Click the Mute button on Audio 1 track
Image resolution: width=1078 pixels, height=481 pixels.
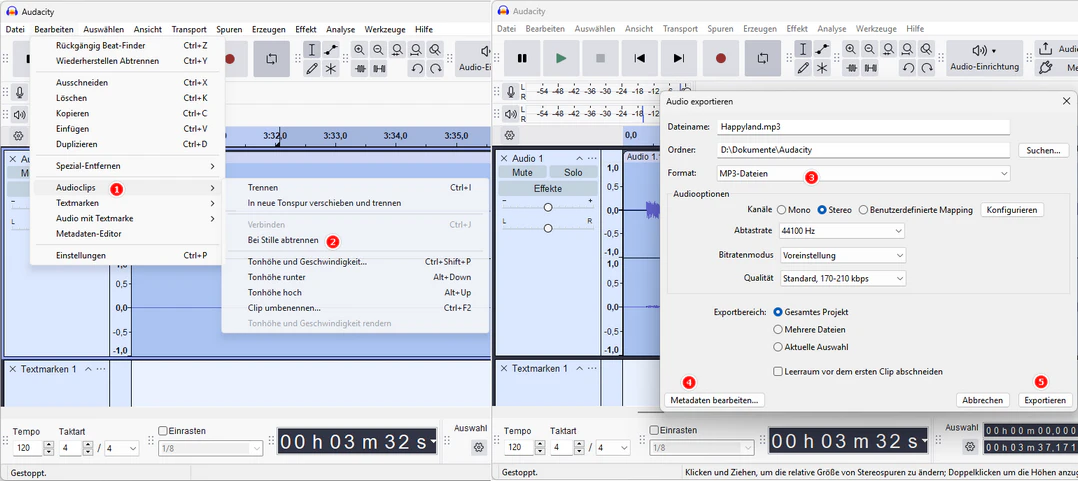click(523, 172)
